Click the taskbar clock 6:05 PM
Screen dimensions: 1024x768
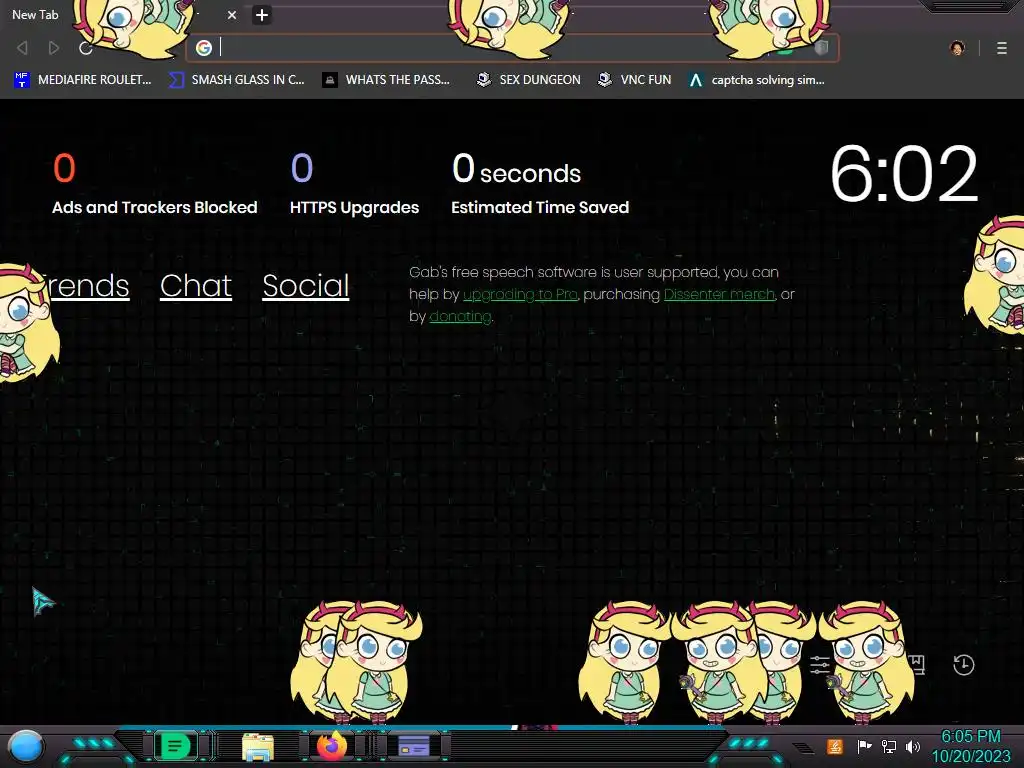[970, 746]
